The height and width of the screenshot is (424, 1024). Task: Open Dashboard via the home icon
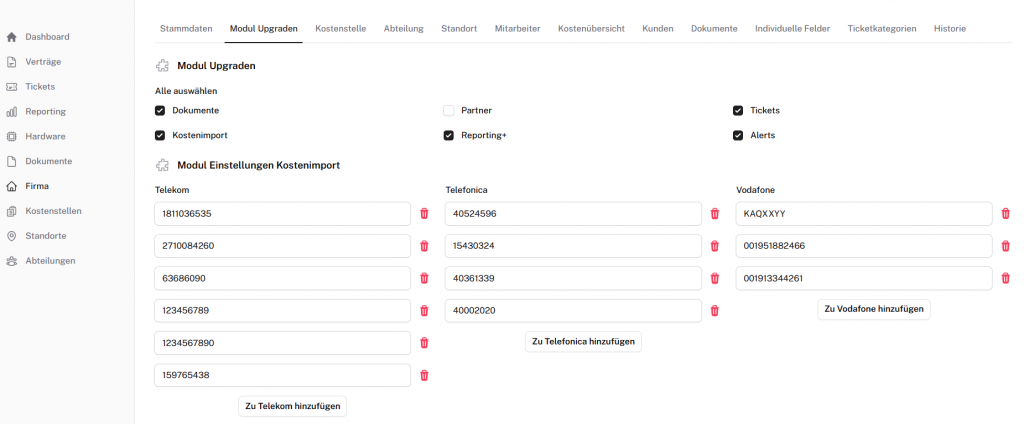pyautogui.click(x=12, y=37)
